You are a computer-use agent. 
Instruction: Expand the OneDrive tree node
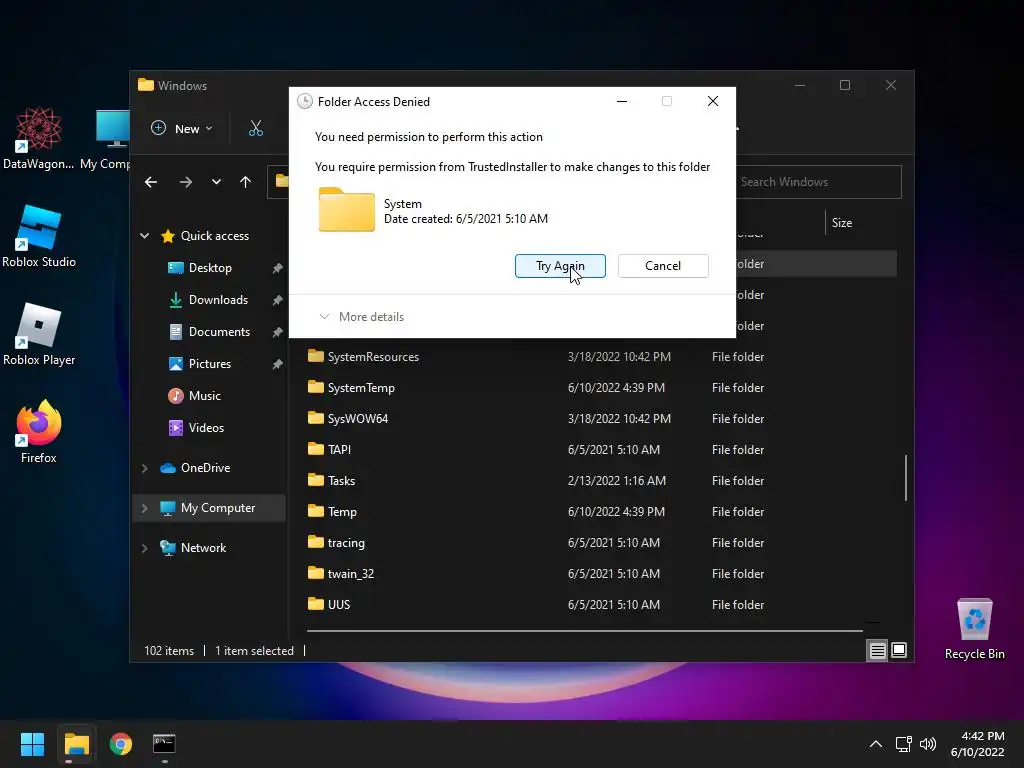[x=144, y=468]
